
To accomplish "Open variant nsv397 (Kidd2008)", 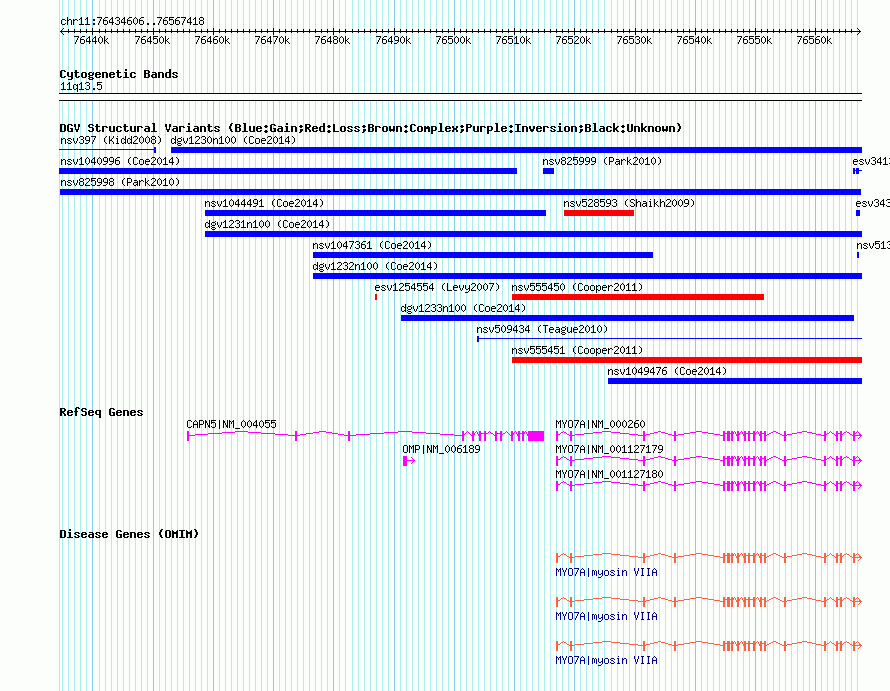I will pyautogui.click(x=111, y=140).
